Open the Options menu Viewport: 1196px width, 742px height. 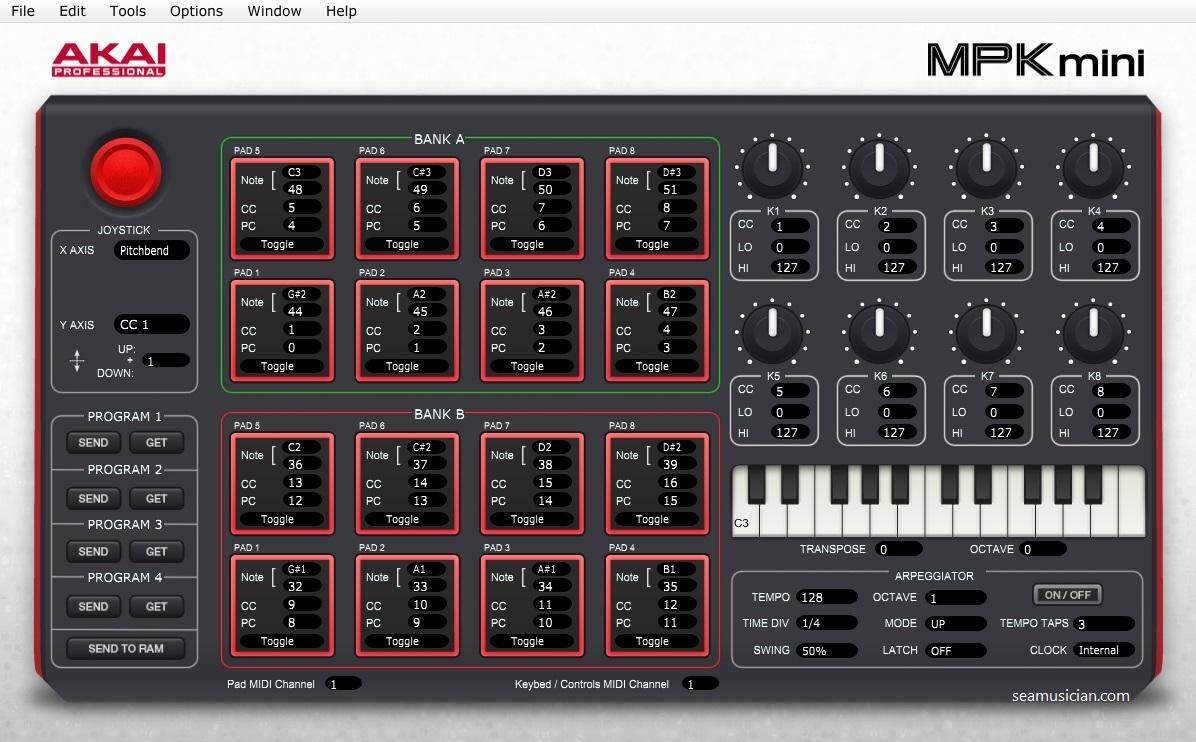[x=196, y=11]
